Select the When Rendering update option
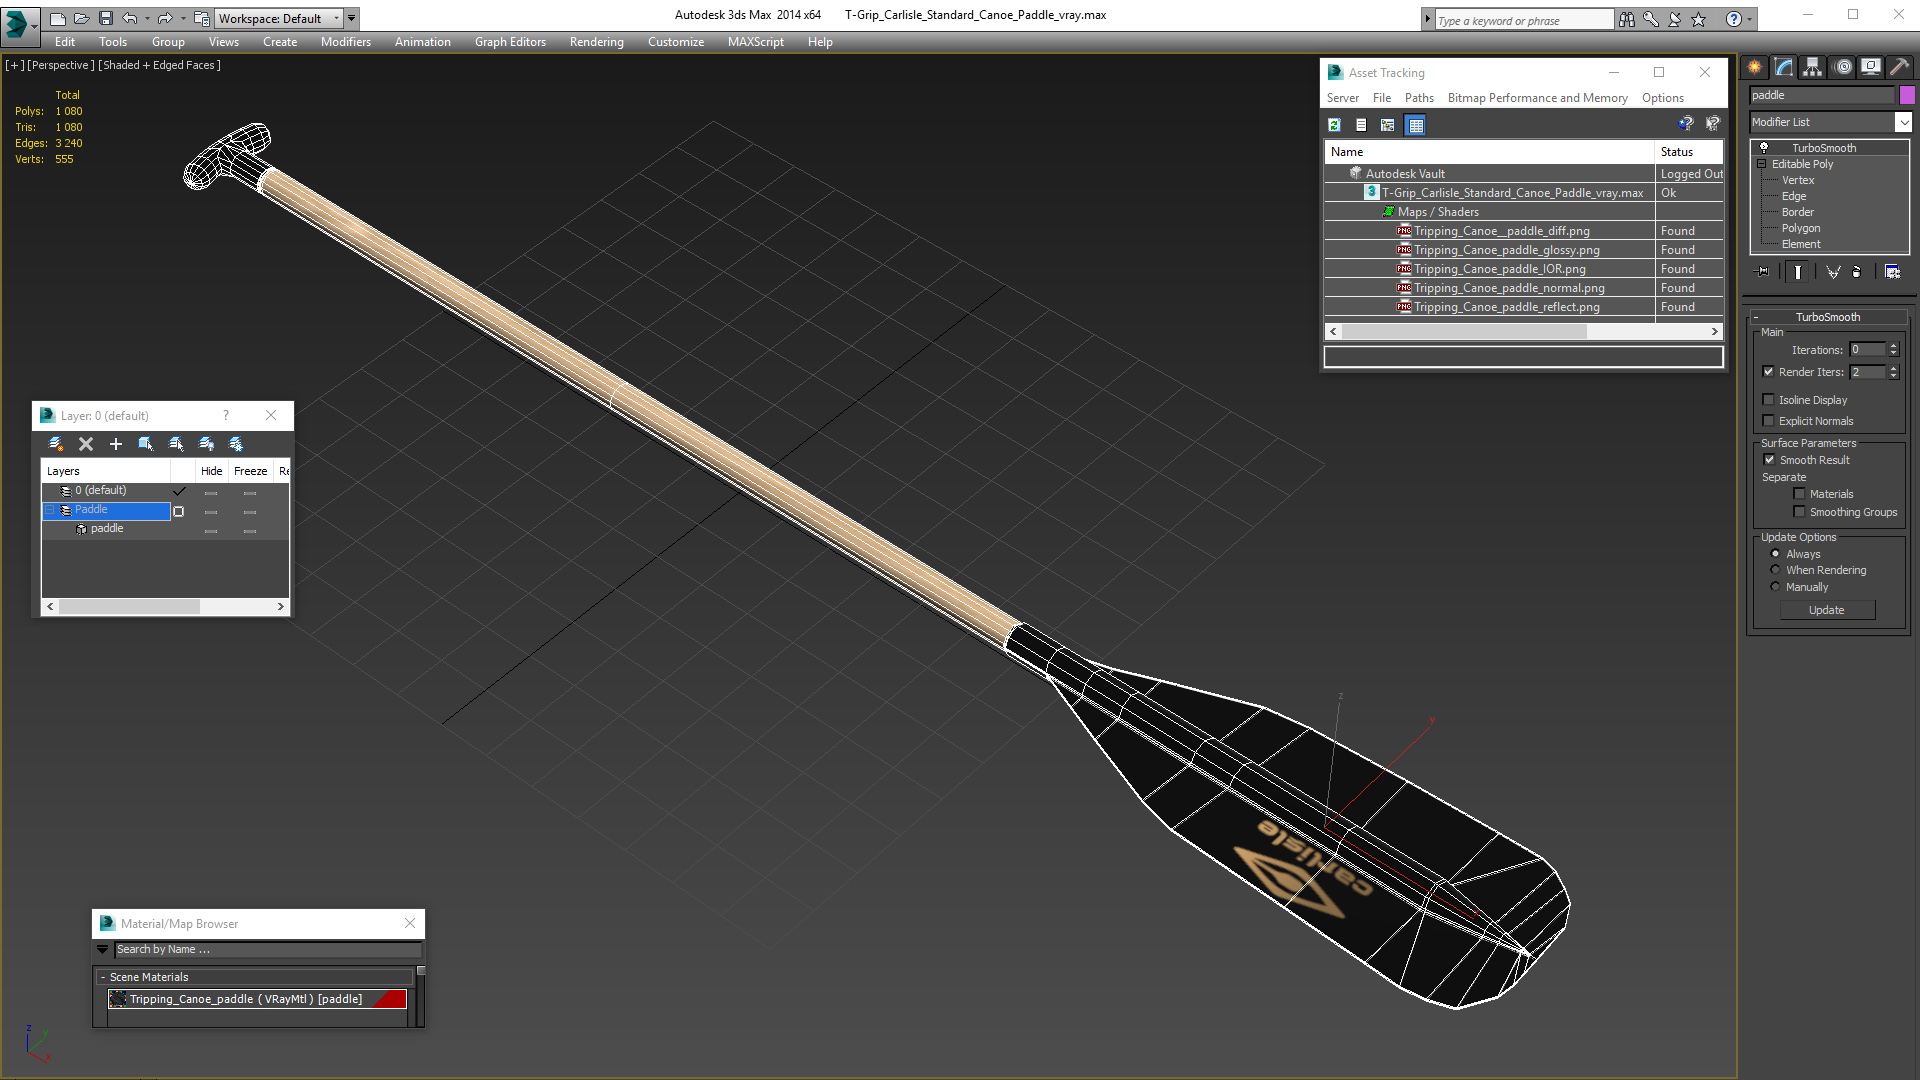Viewport: 1920px width, 1080px height. 1775,570
